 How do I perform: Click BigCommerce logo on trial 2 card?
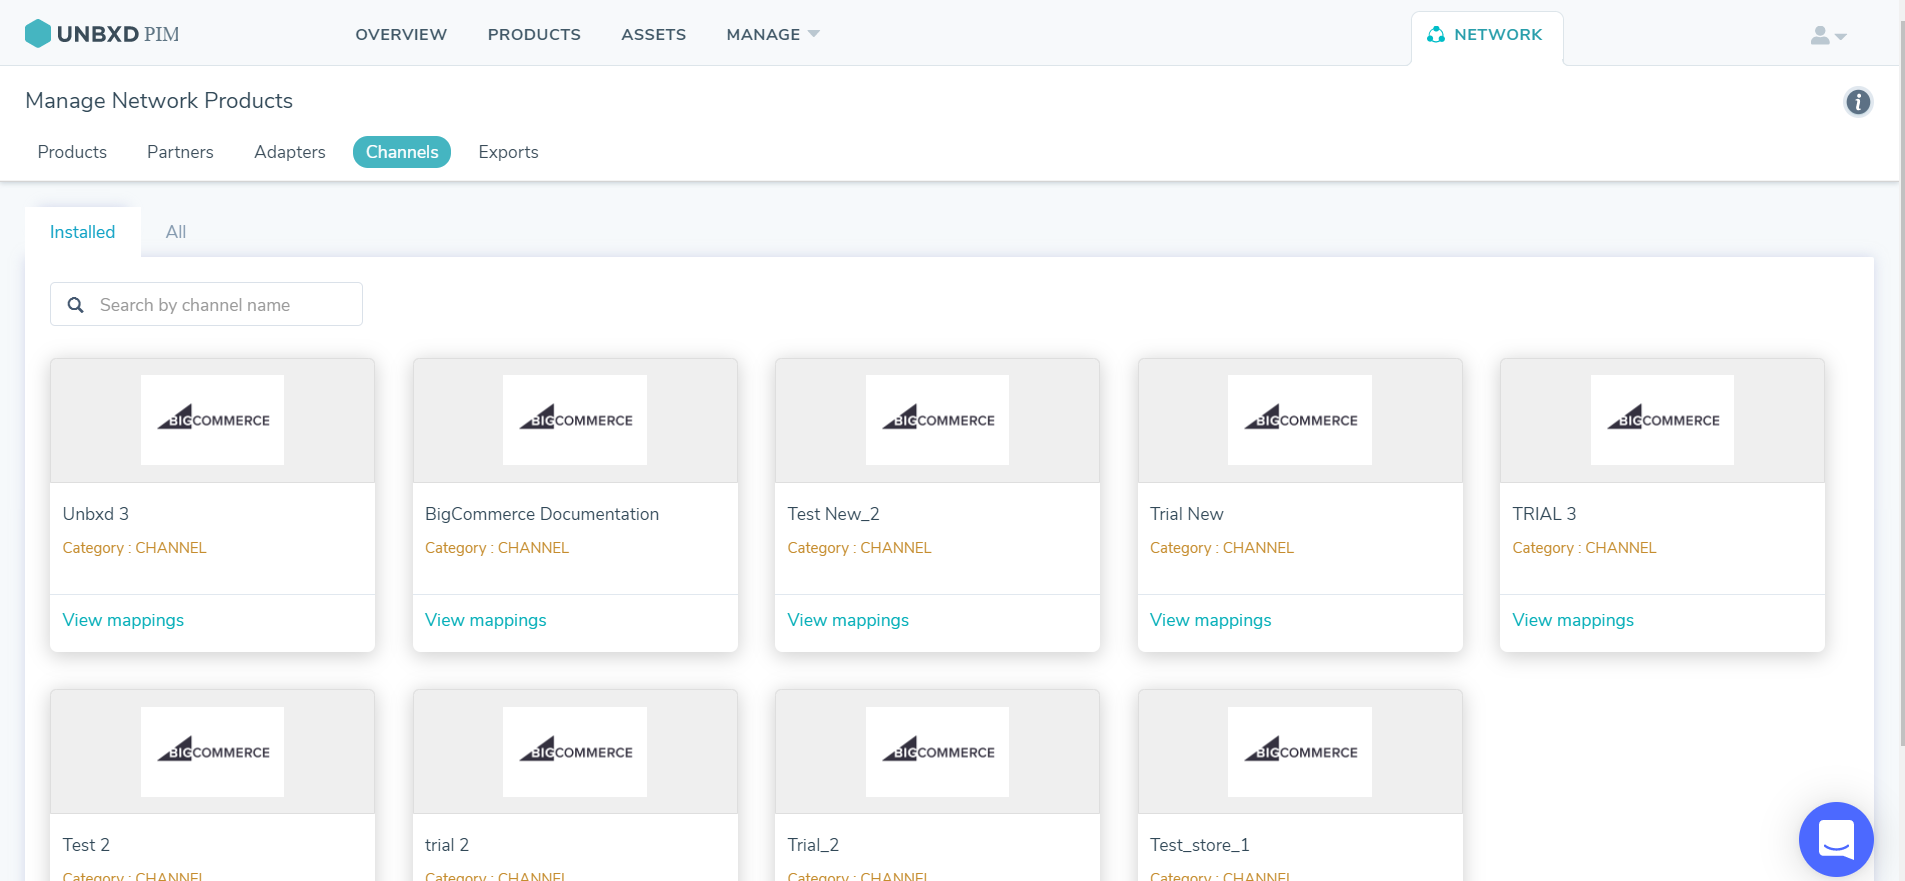coord(575,752)
